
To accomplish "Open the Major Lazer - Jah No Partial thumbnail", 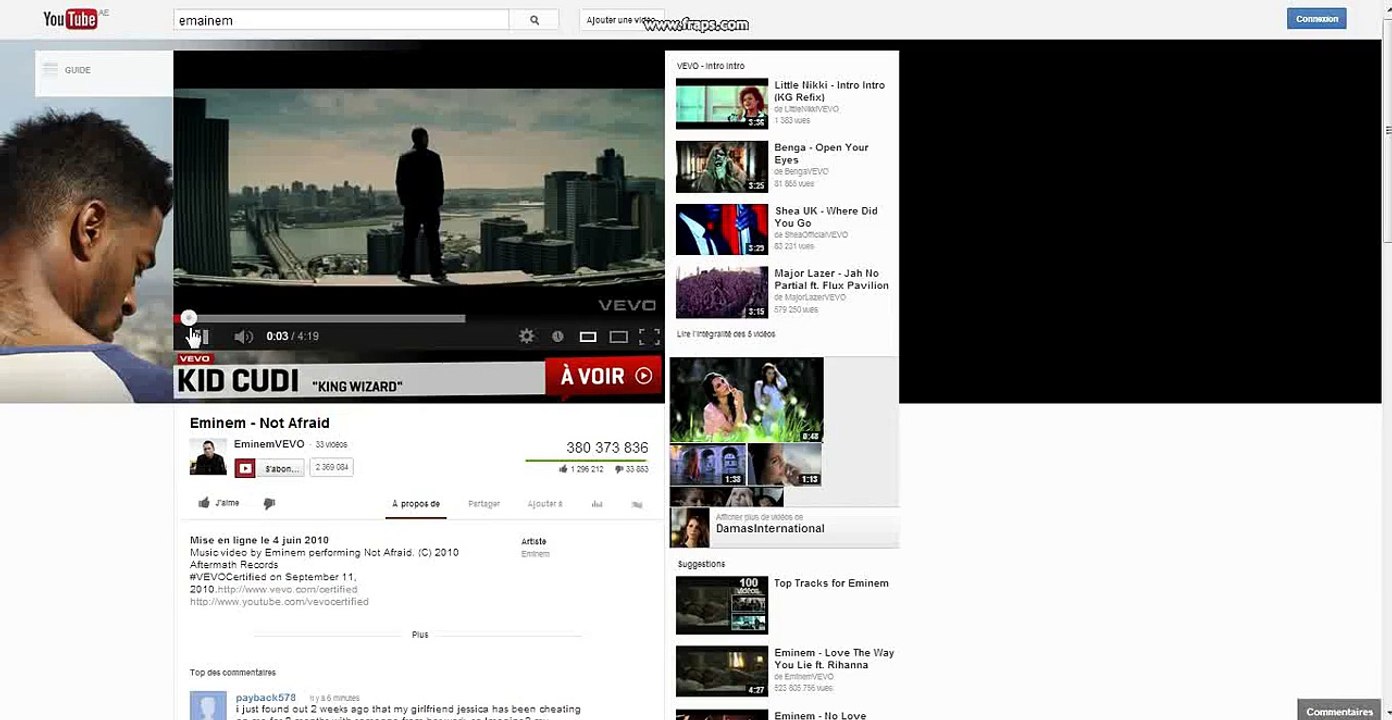I will [722, 293].
